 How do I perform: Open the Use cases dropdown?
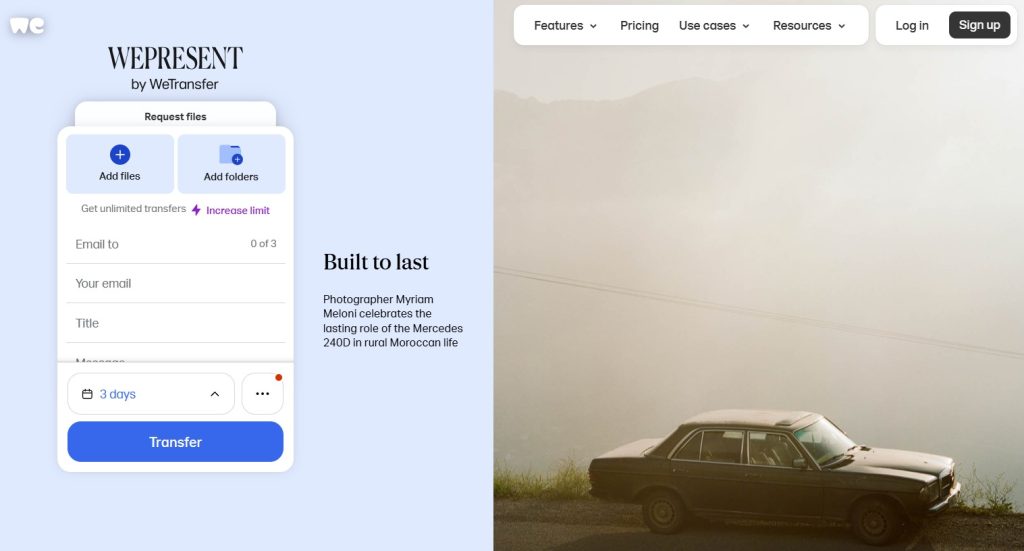714,25
